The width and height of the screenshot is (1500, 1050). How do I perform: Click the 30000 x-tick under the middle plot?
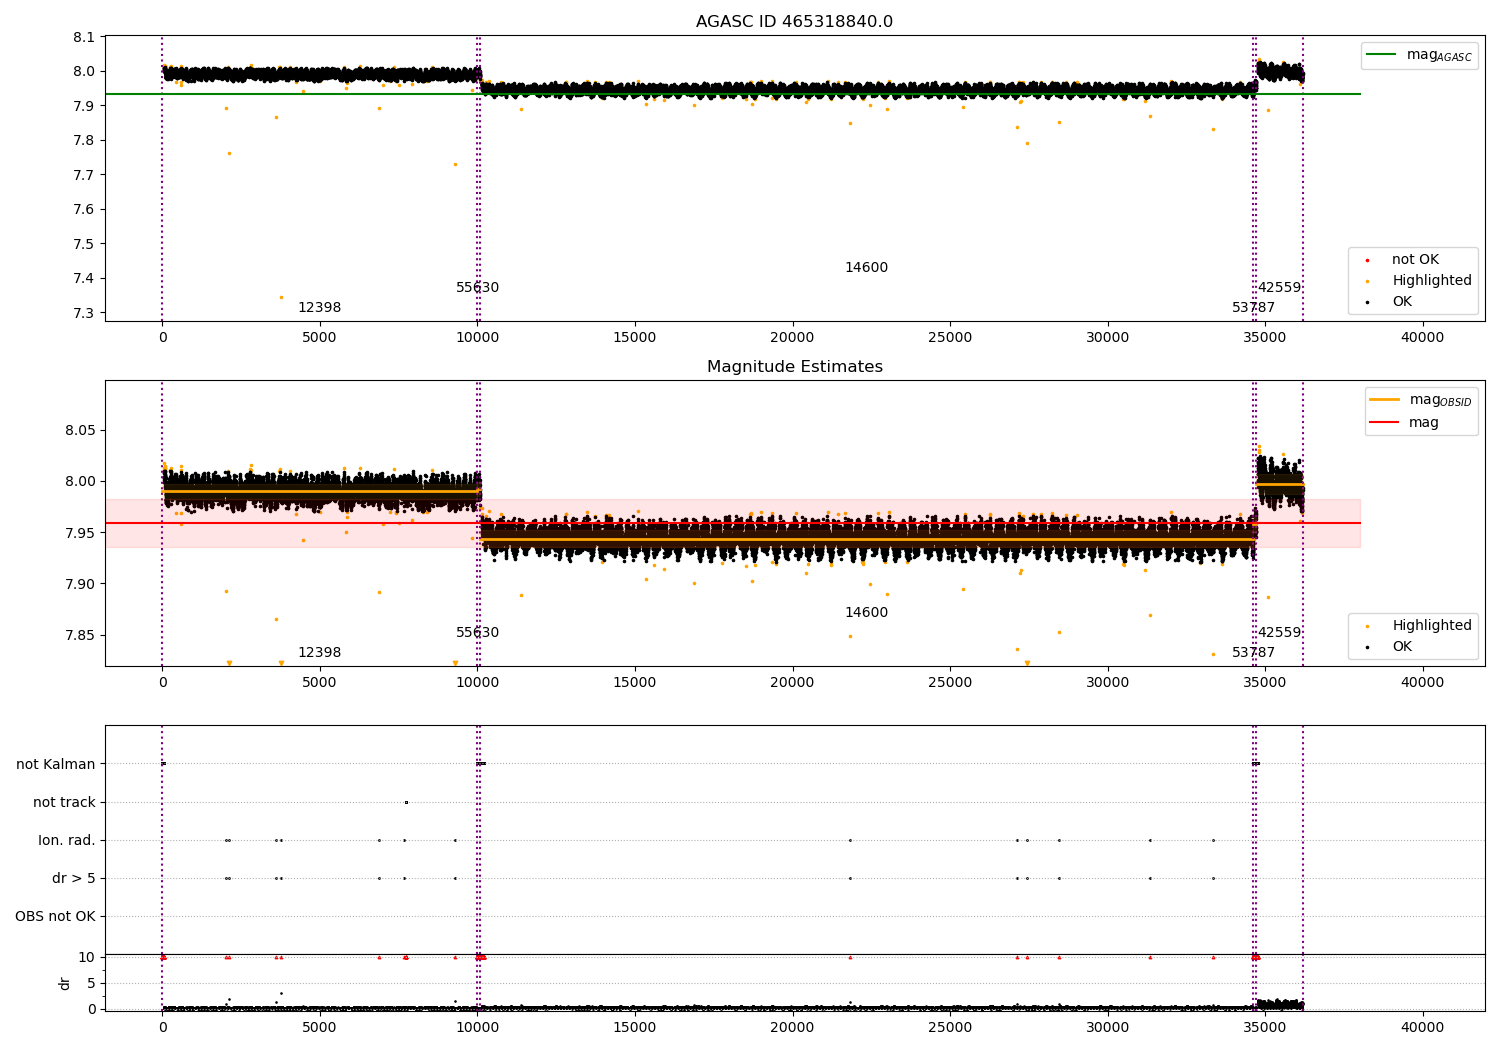click(x=1107, y=683)
